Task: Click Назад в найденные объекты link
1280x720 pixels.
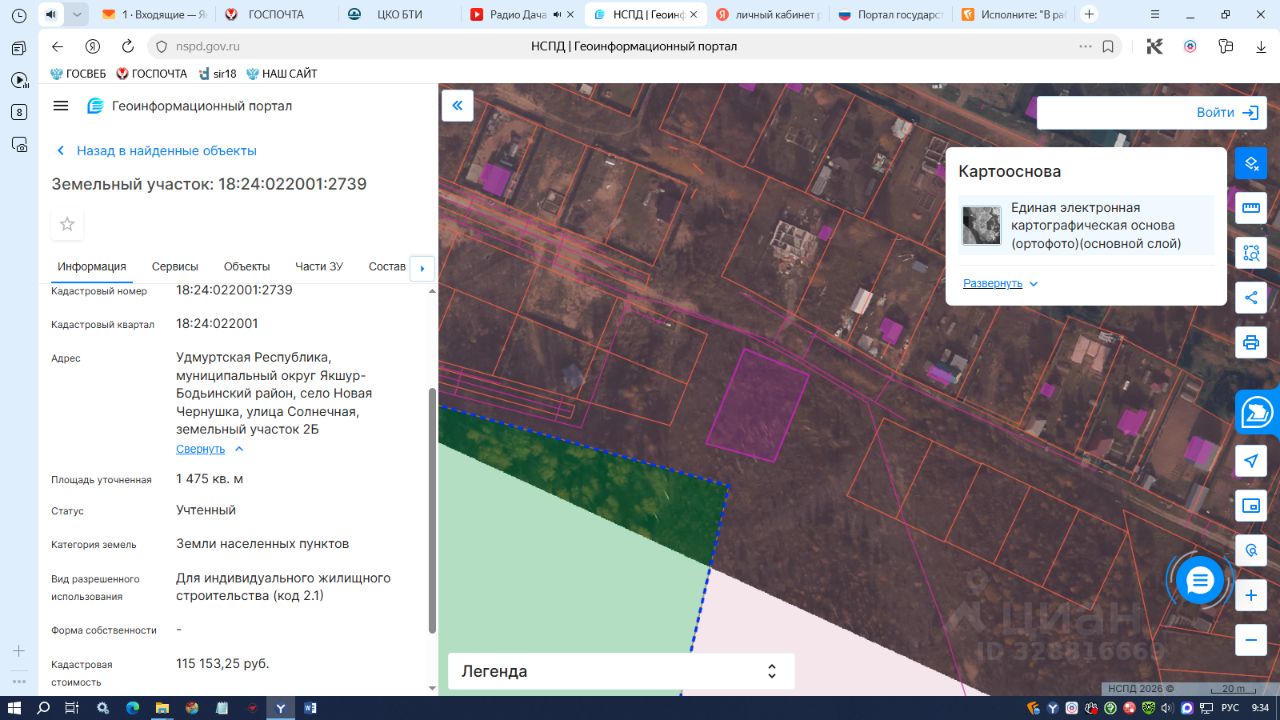Action: pos(166,151)
